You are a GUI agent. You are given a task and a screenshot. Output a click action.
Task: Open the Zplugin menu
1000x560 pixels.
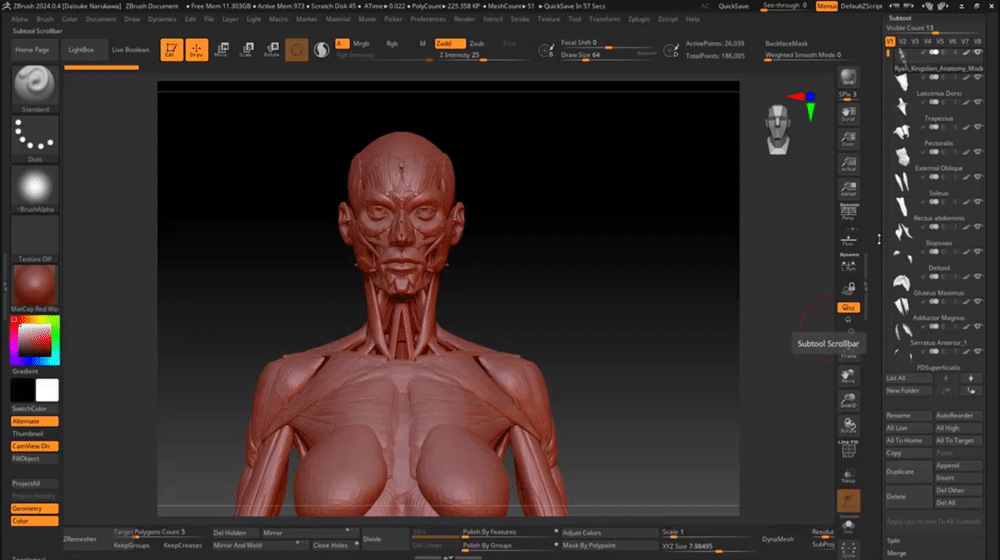pos(638,19)
